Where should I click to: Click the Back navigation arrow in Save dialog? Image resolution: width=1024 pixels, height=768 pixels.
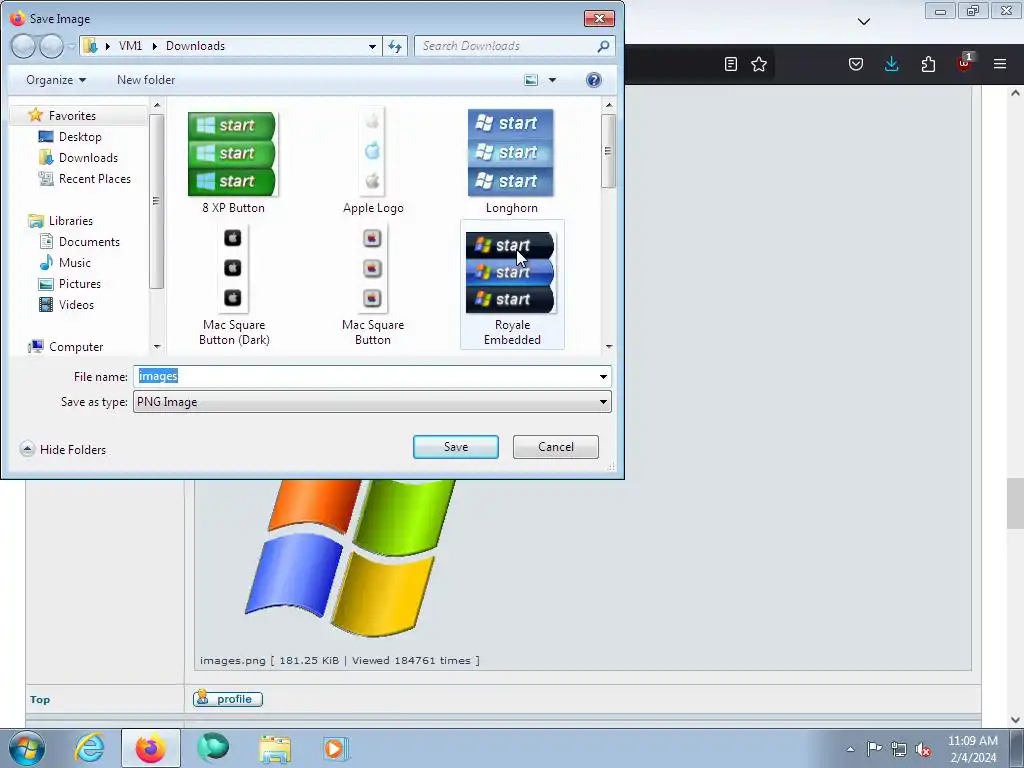pos(24,46)
